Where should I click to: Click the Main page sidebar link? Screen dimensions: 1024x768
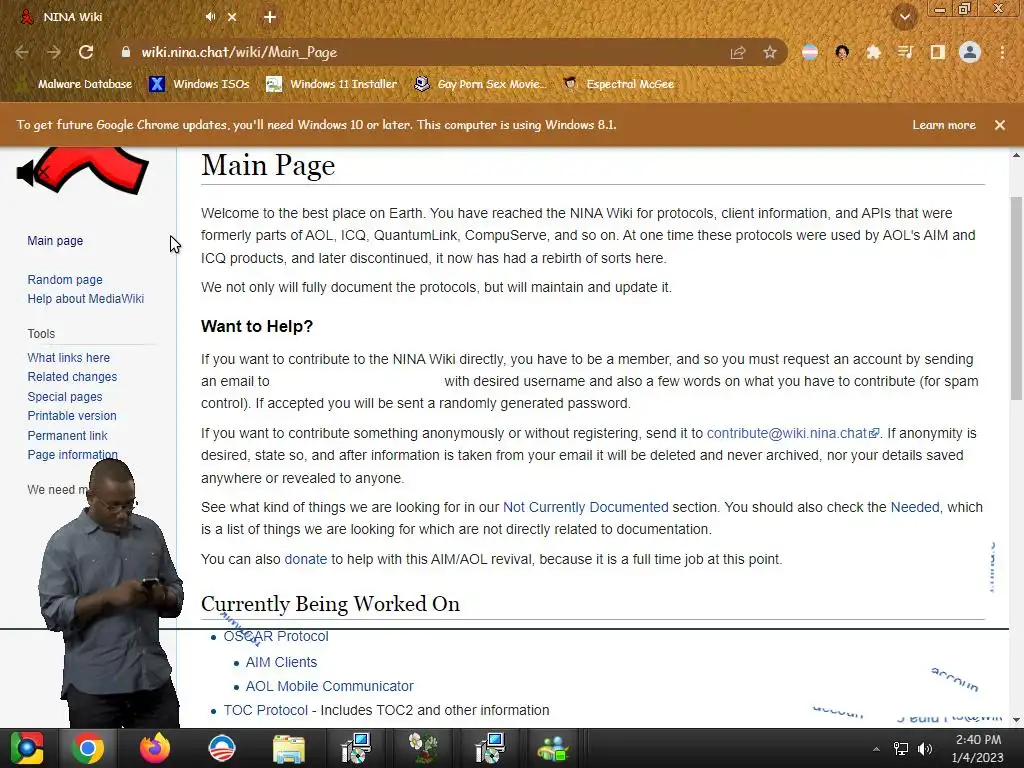pyautogui.click(x=55, y=240)
